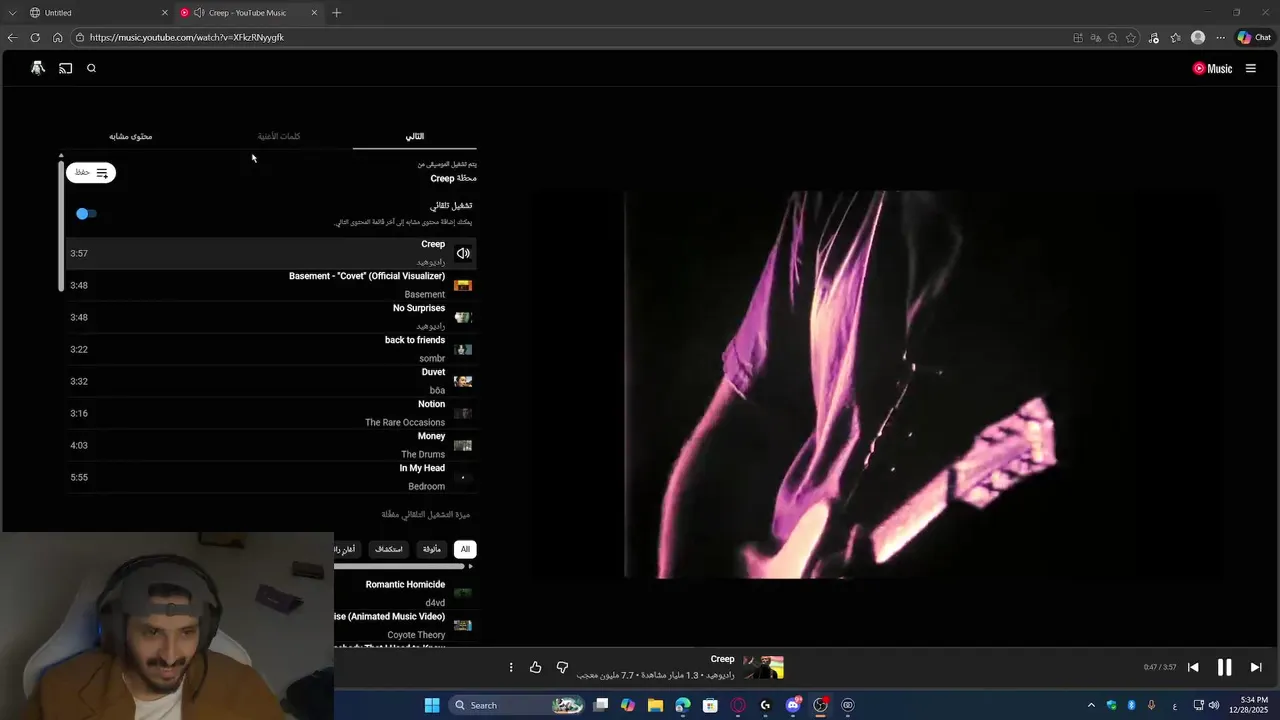Play Basement - "Covet" (Official Visualizer) from queue
Image resolution: width=1280 pixels, height=720 pixels.
(270, 285)
